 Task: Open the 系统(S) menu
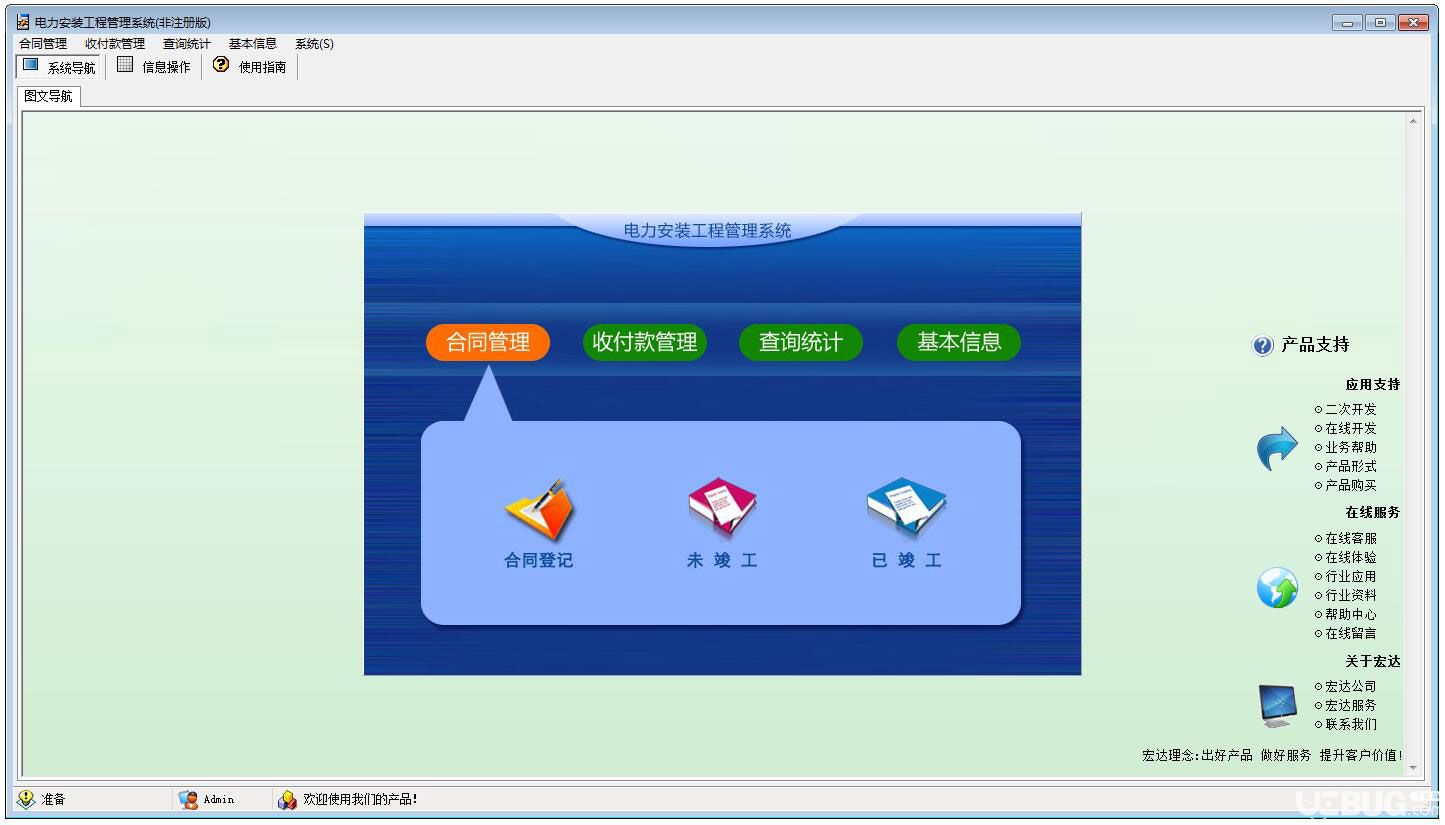(314, 44)
